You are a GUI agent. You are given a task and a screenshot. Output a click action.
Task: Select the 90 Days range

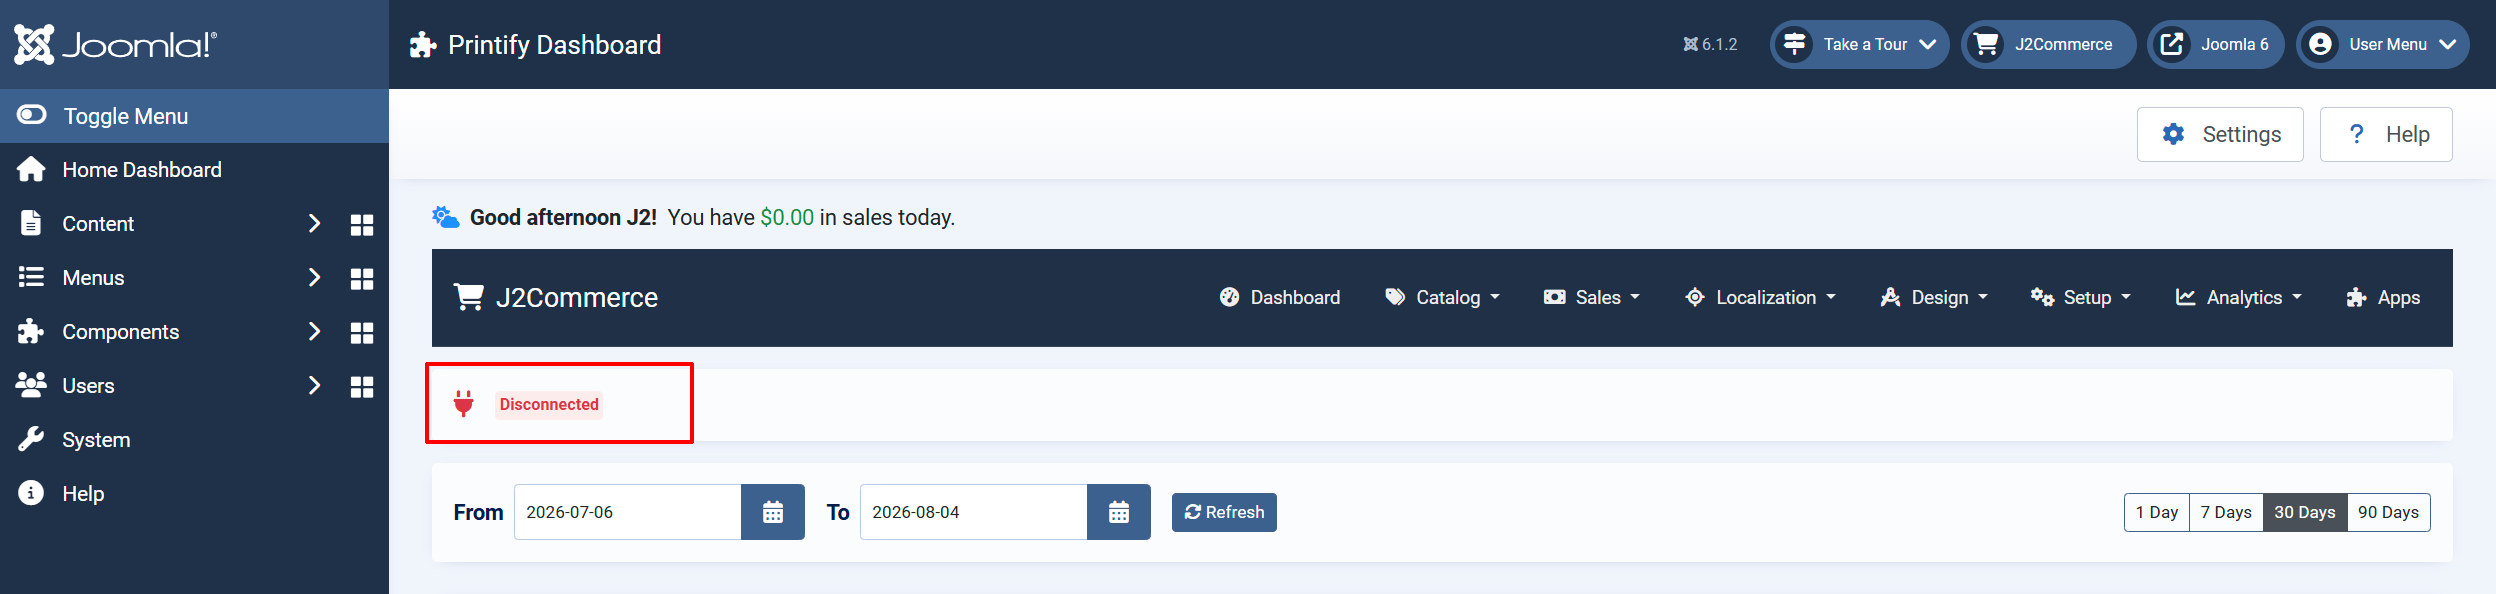2389,512
